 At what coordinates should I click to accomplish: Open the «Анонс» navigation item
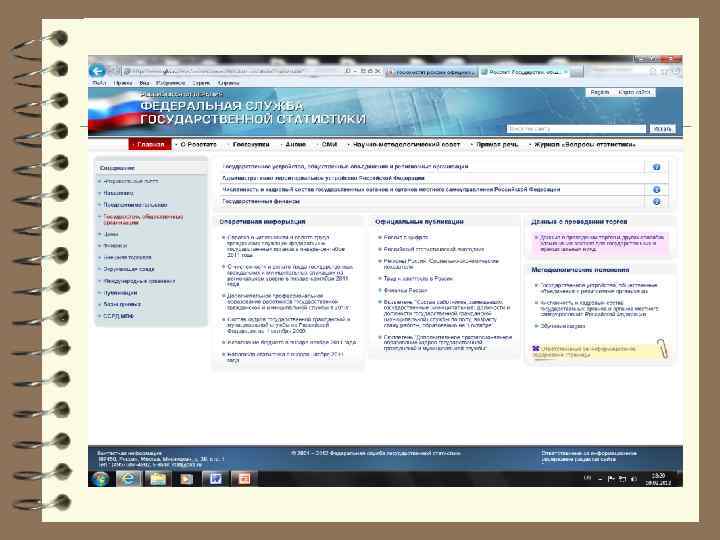tap(295, 144)
